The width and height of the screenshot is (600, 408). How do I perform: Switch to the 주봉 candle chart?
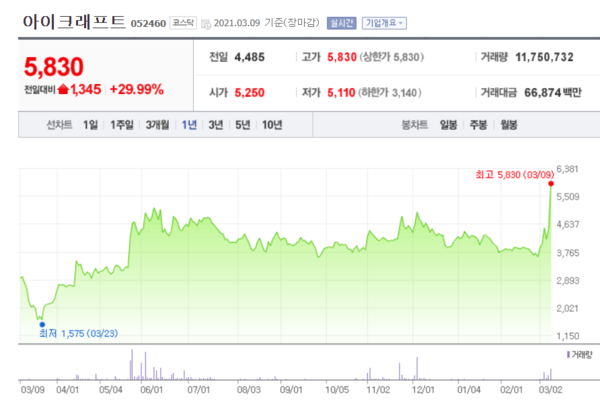point(478,125)
